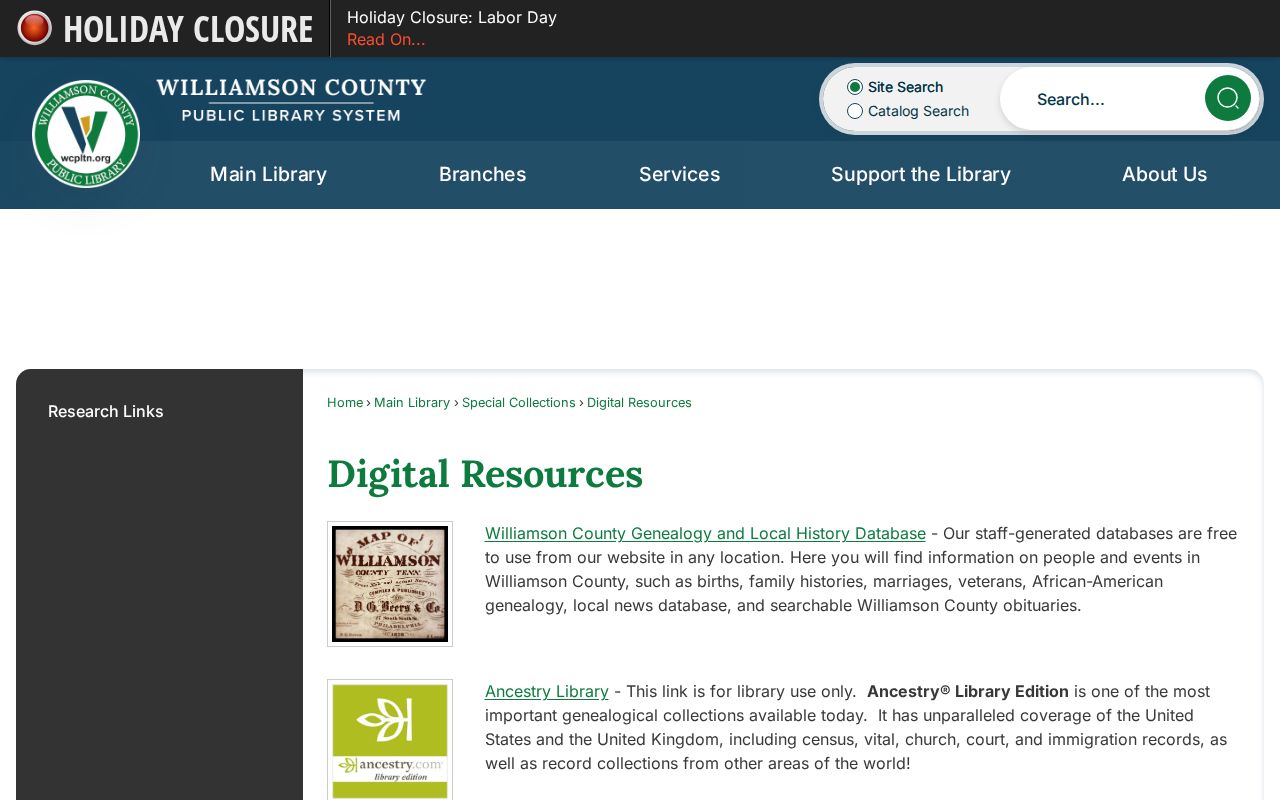
Task: Select the Catalog Search radio button
Action: coord(855,111)
